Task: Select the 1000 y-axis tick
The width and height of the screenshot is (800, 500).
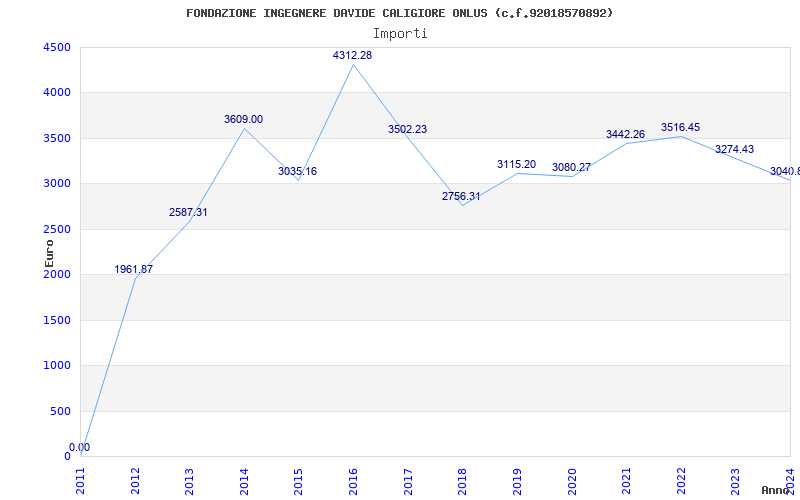Action: (57, 365)
